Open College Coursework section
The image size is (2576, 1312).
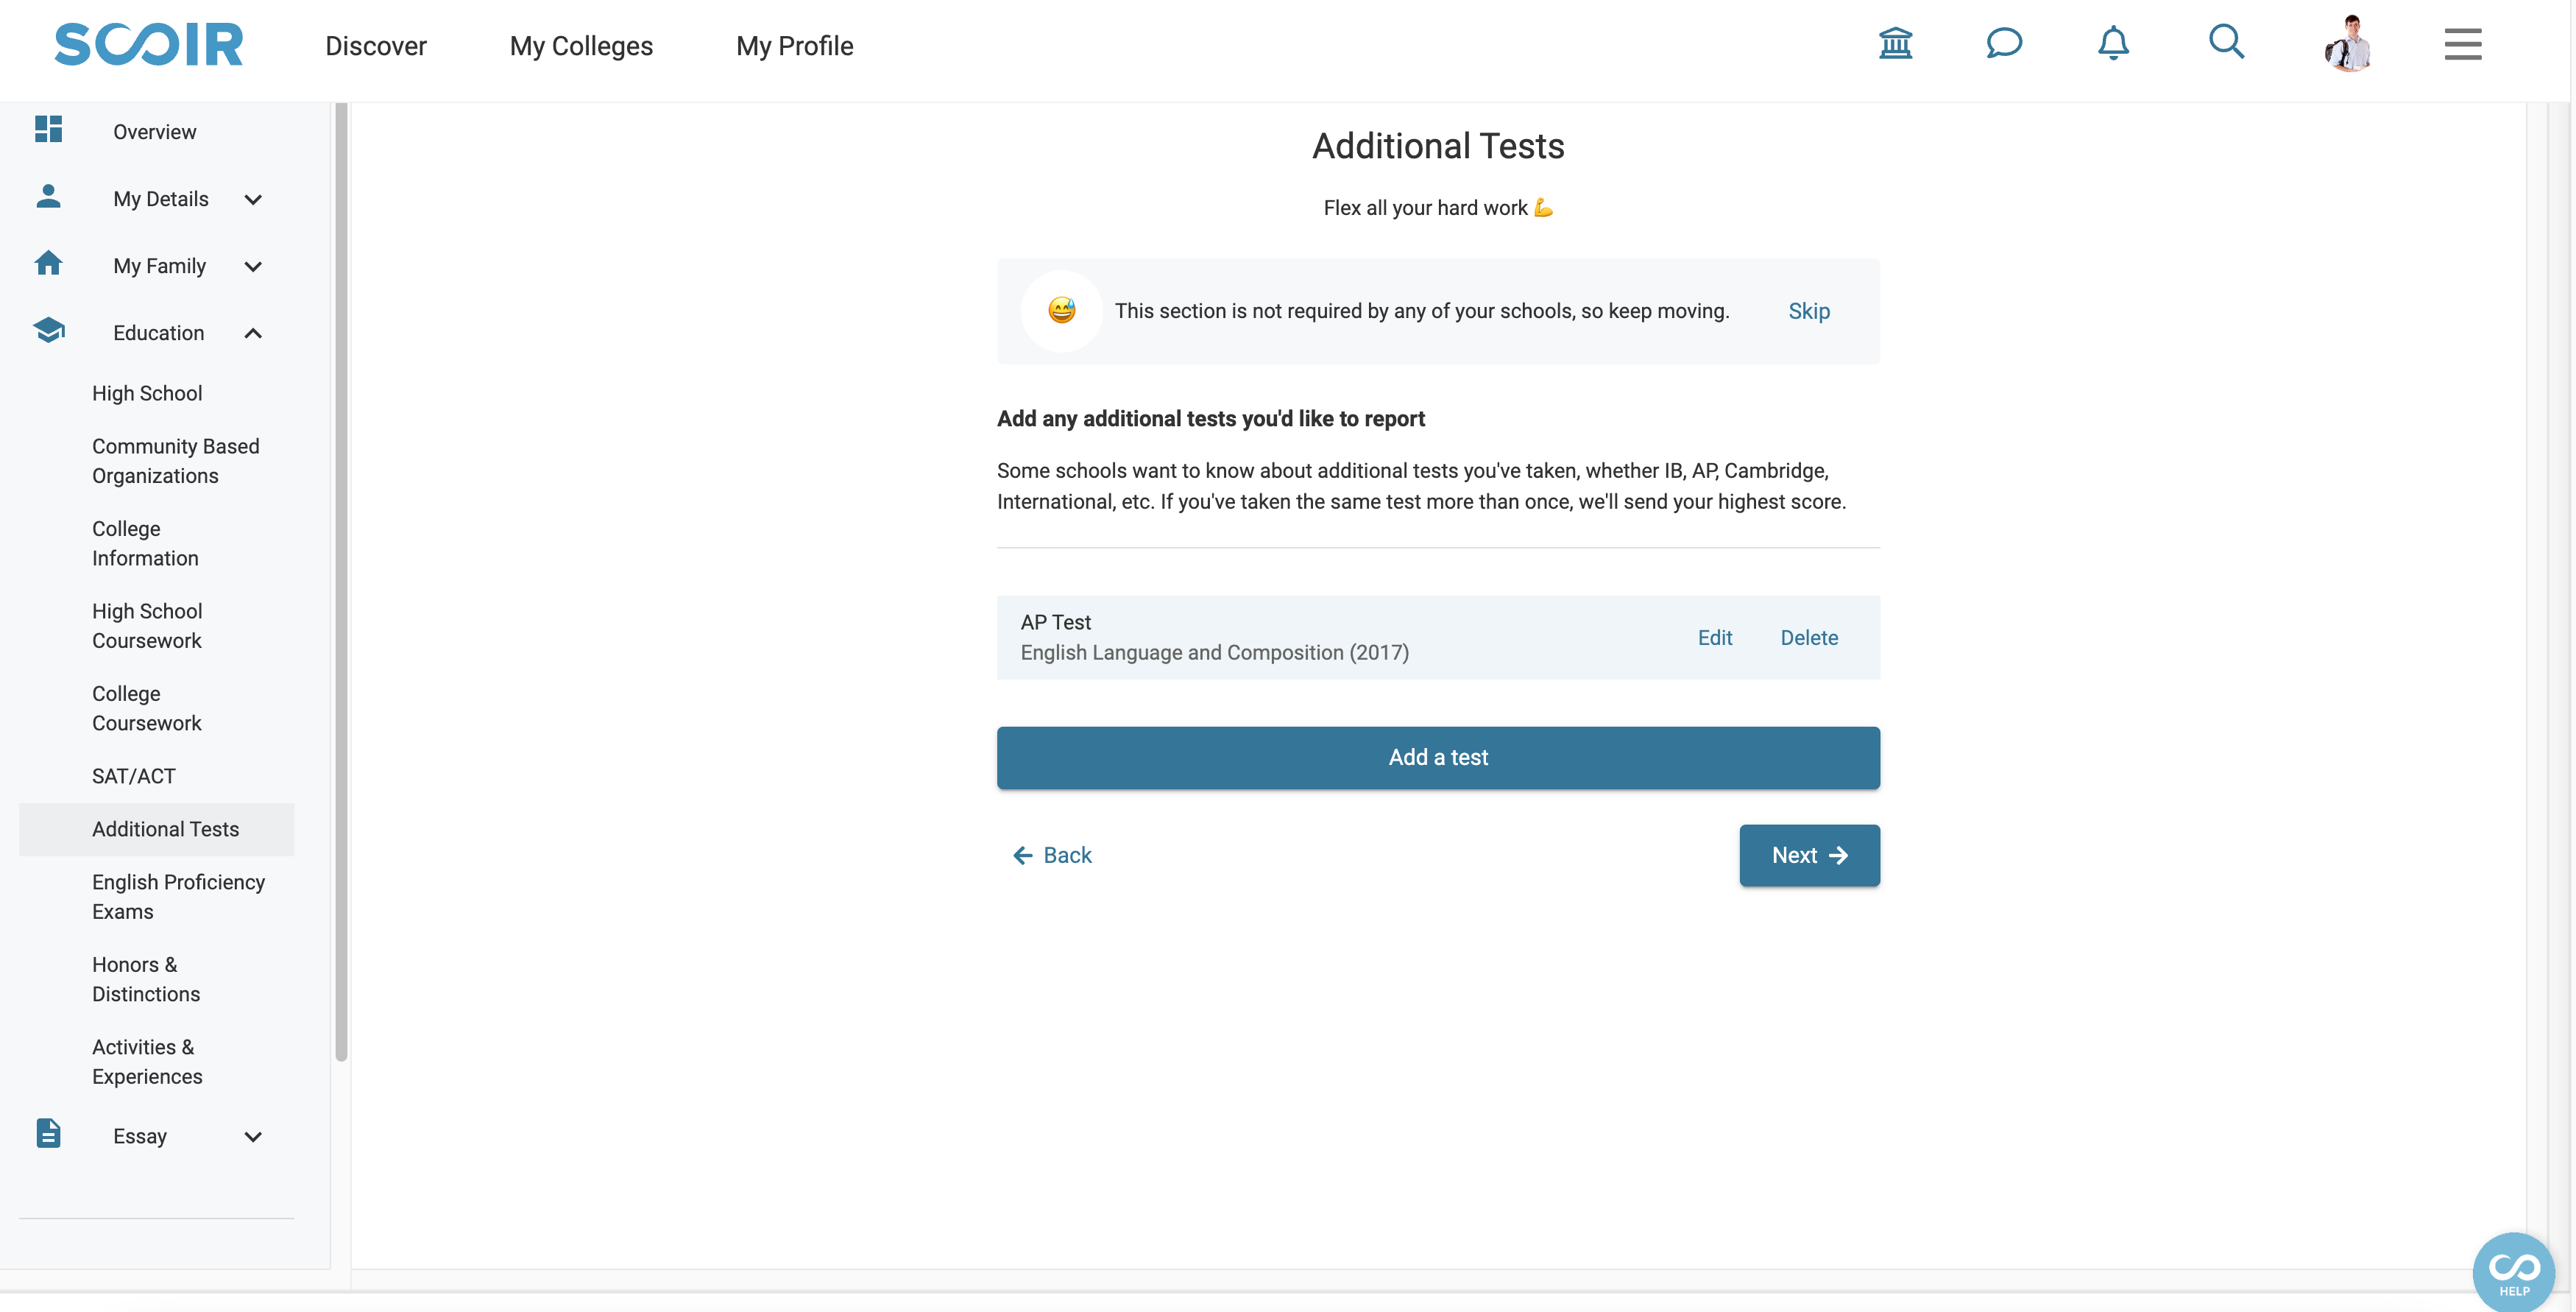pos(147,708)
